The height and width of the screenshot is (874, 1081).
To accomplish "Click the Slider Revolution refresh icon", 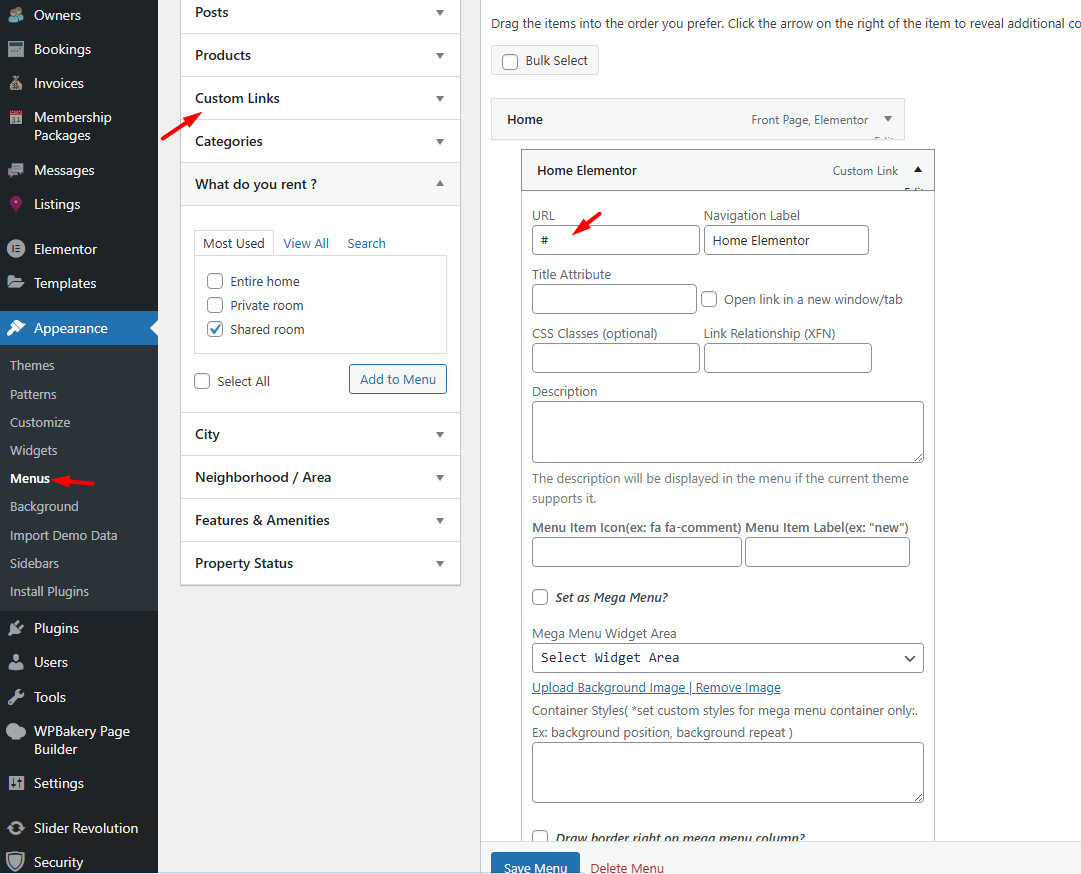I will click(16, 828).
